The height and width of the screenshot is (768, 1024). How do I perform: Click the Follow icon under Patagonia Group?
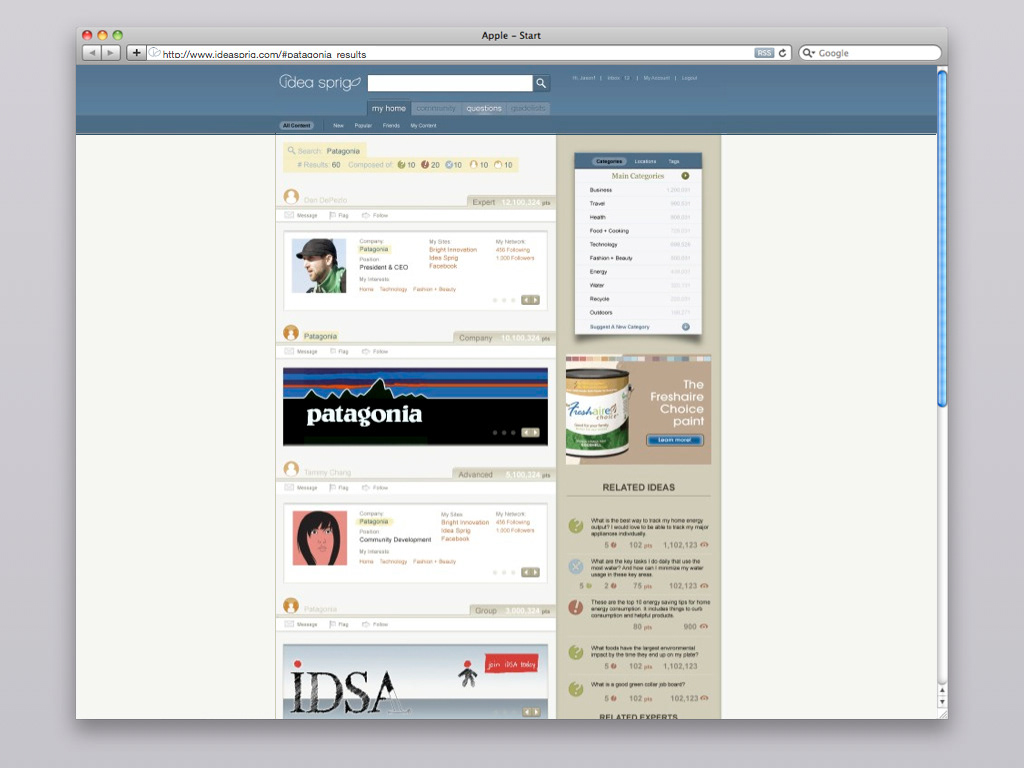366,624
